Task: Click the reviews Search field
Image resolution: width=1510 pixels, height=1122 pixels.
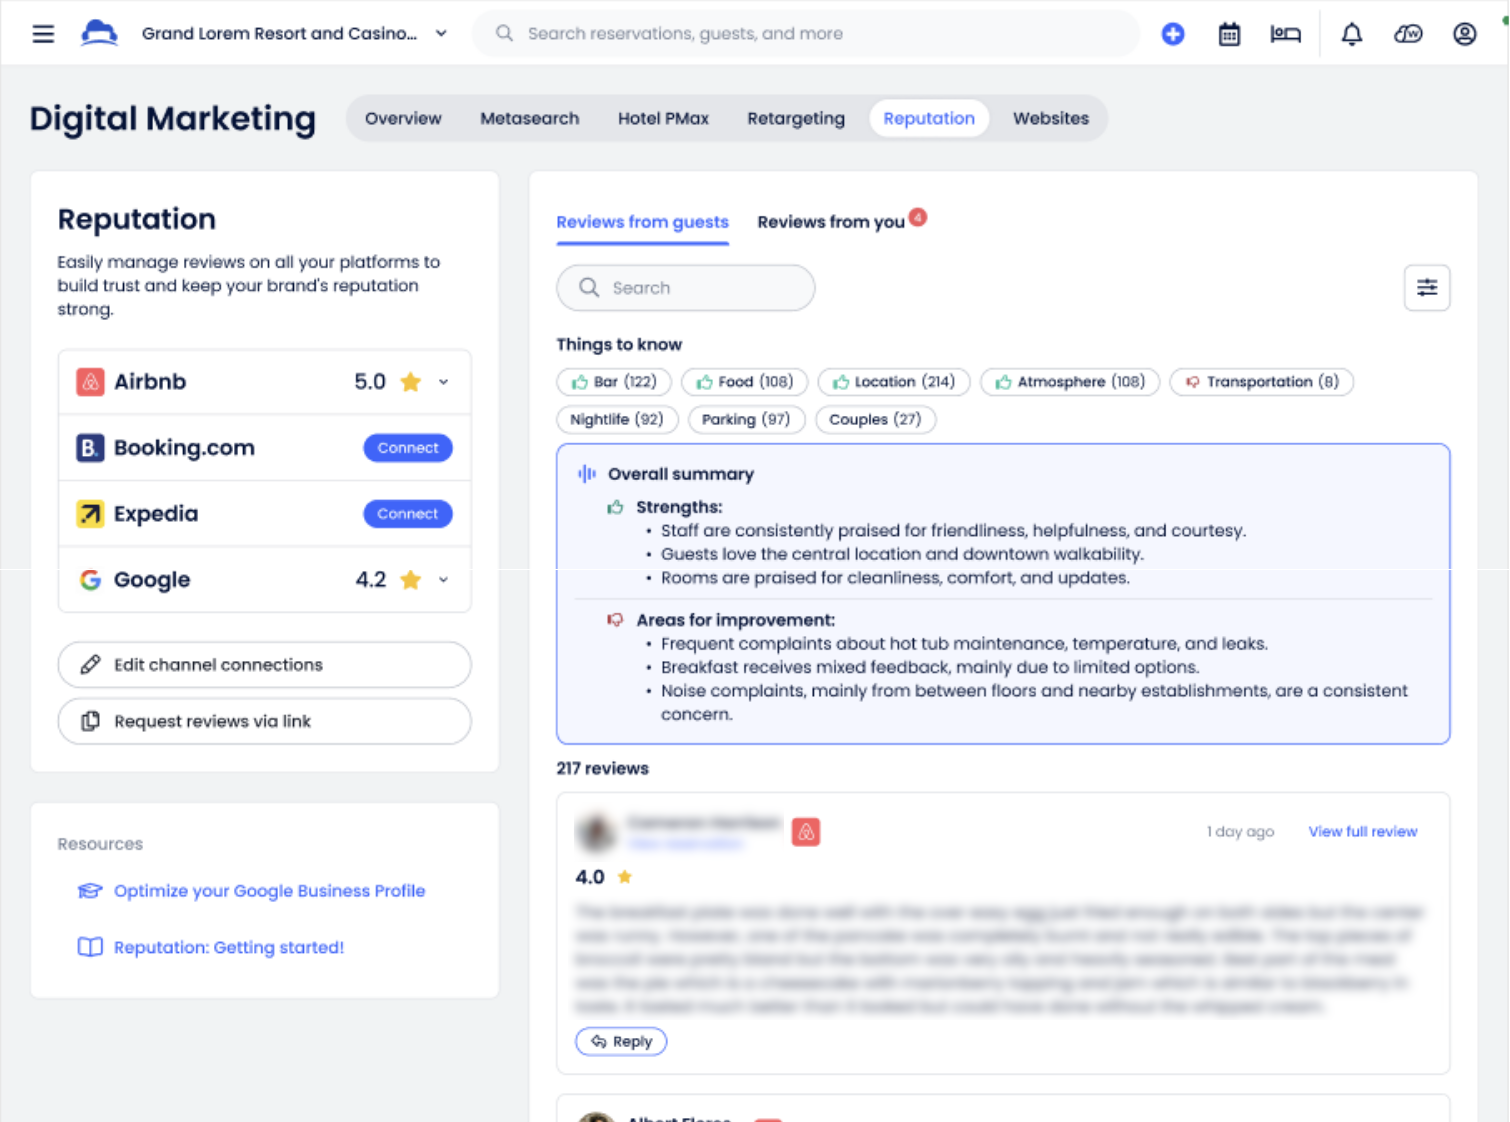Action: 685,288
